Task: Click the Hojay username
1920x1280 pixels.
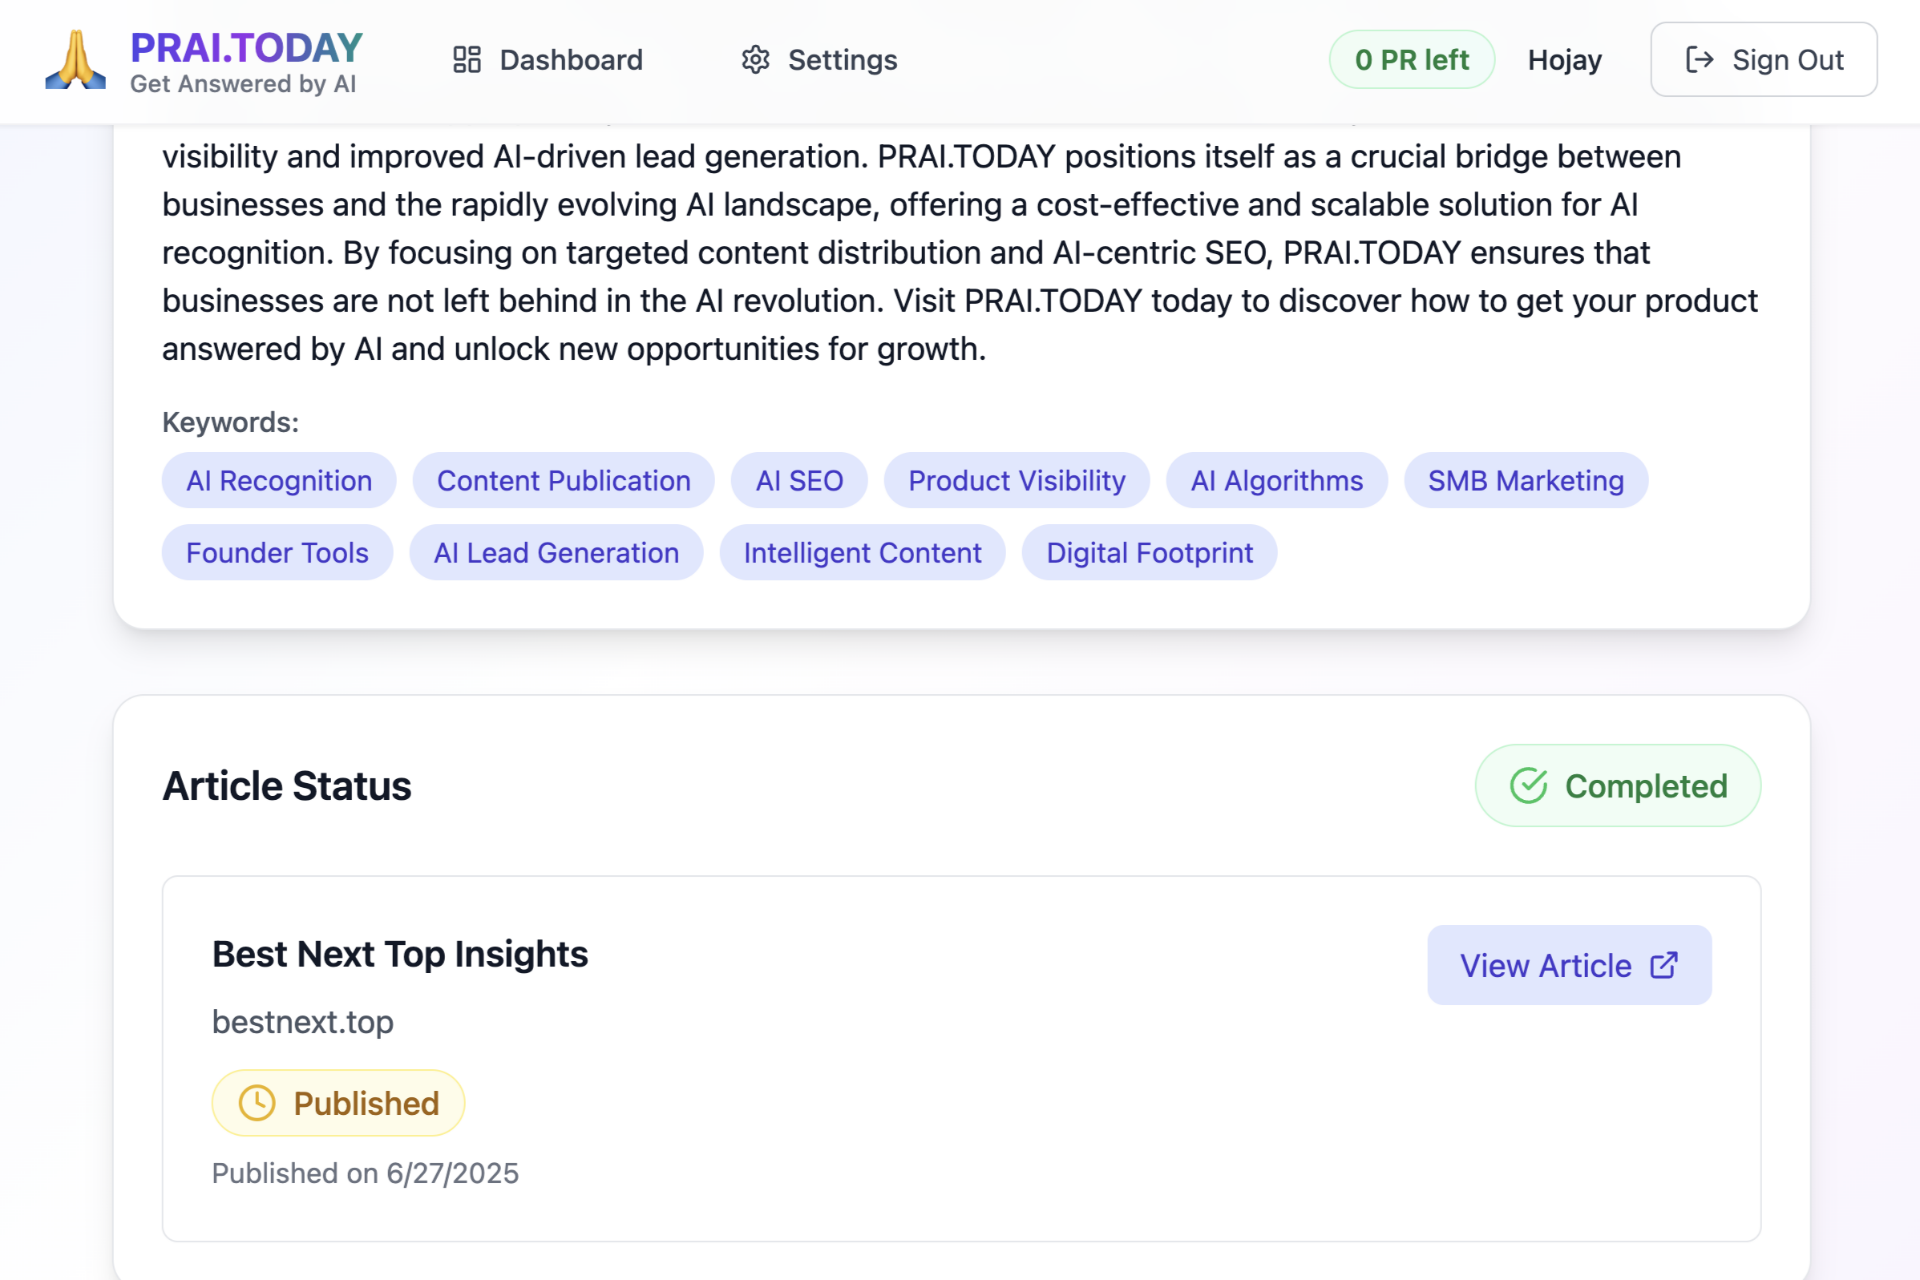Action: pos(1564,60)
